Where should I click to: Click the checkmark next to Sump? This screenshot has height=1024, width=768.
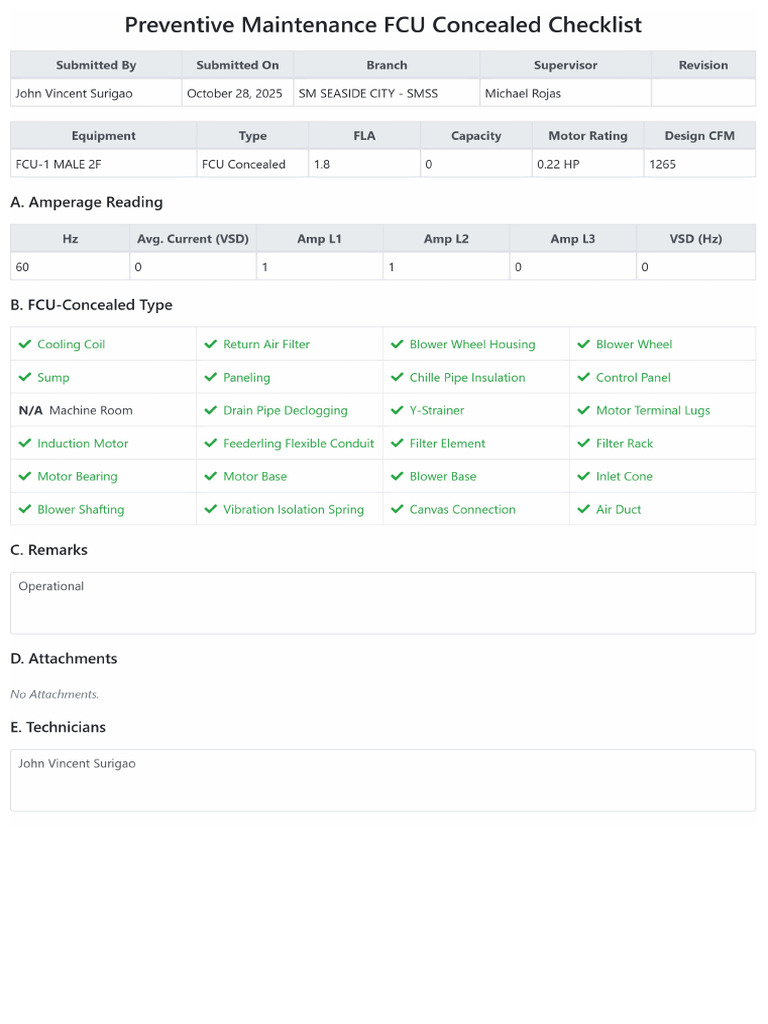25,377
